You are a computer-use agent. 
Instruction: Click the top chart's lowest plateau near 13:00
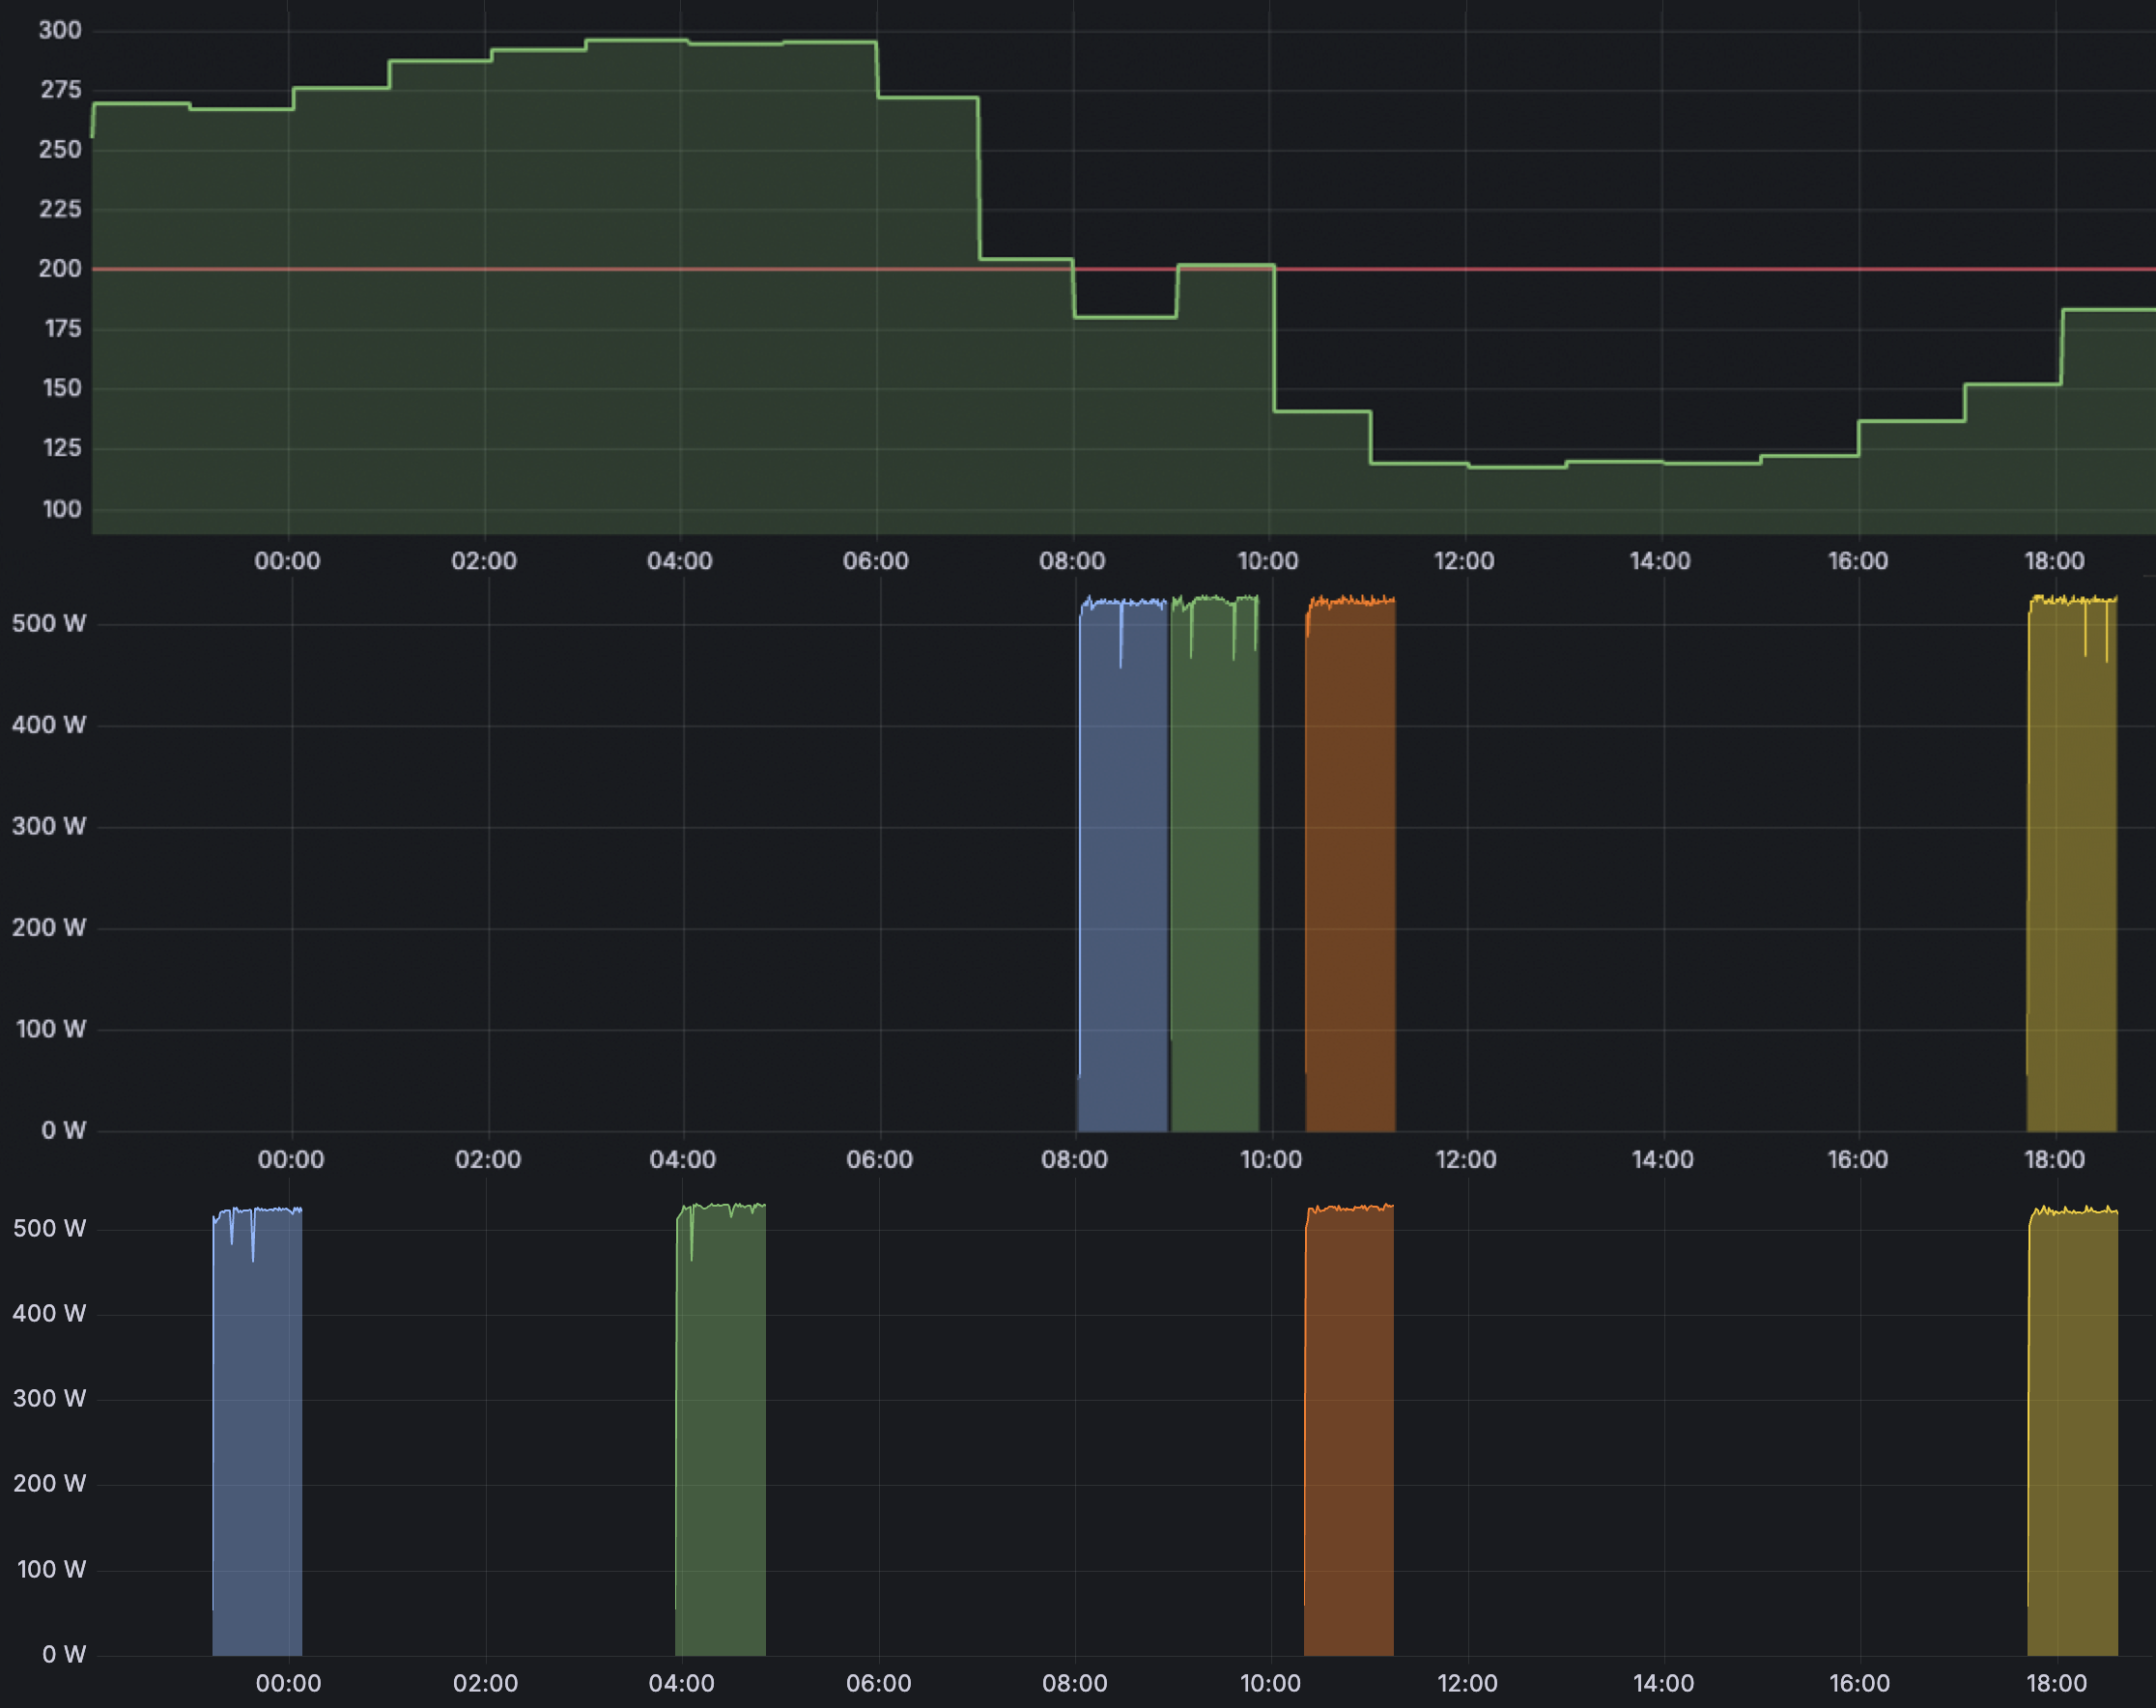pos(1517,467)
